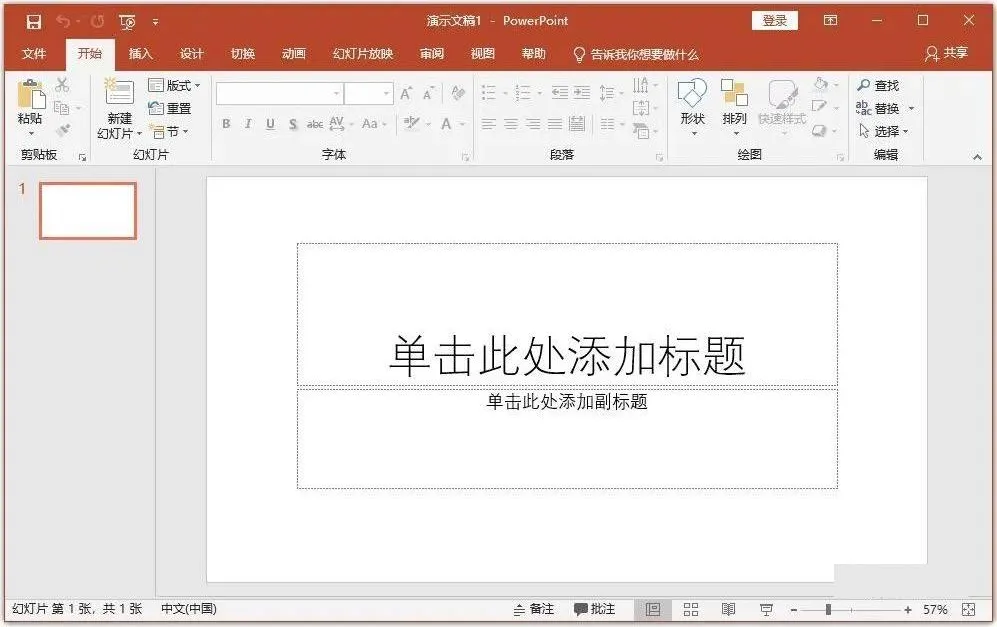Select slide 1 thumbnail
The image size is (997, 627).
(88, 210)
